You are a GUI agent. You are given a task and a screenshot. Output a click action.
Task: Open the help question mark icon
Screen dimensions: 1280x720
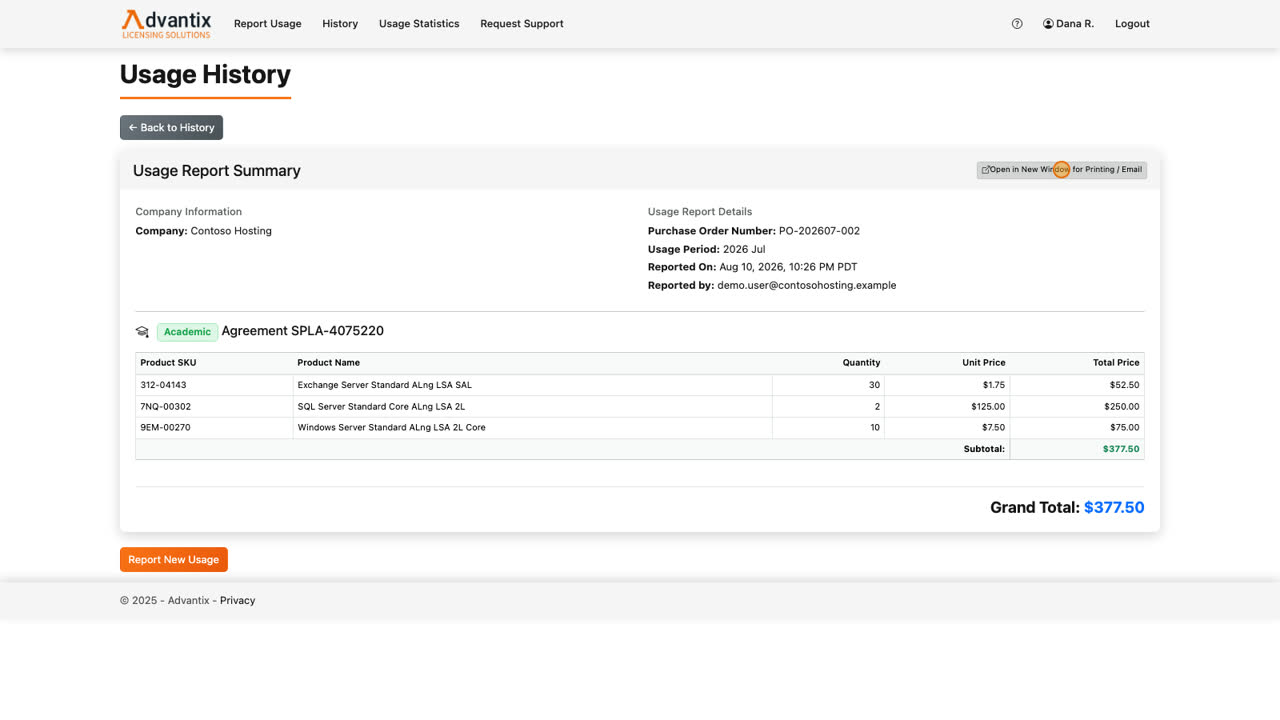(x=1017, y=24)
